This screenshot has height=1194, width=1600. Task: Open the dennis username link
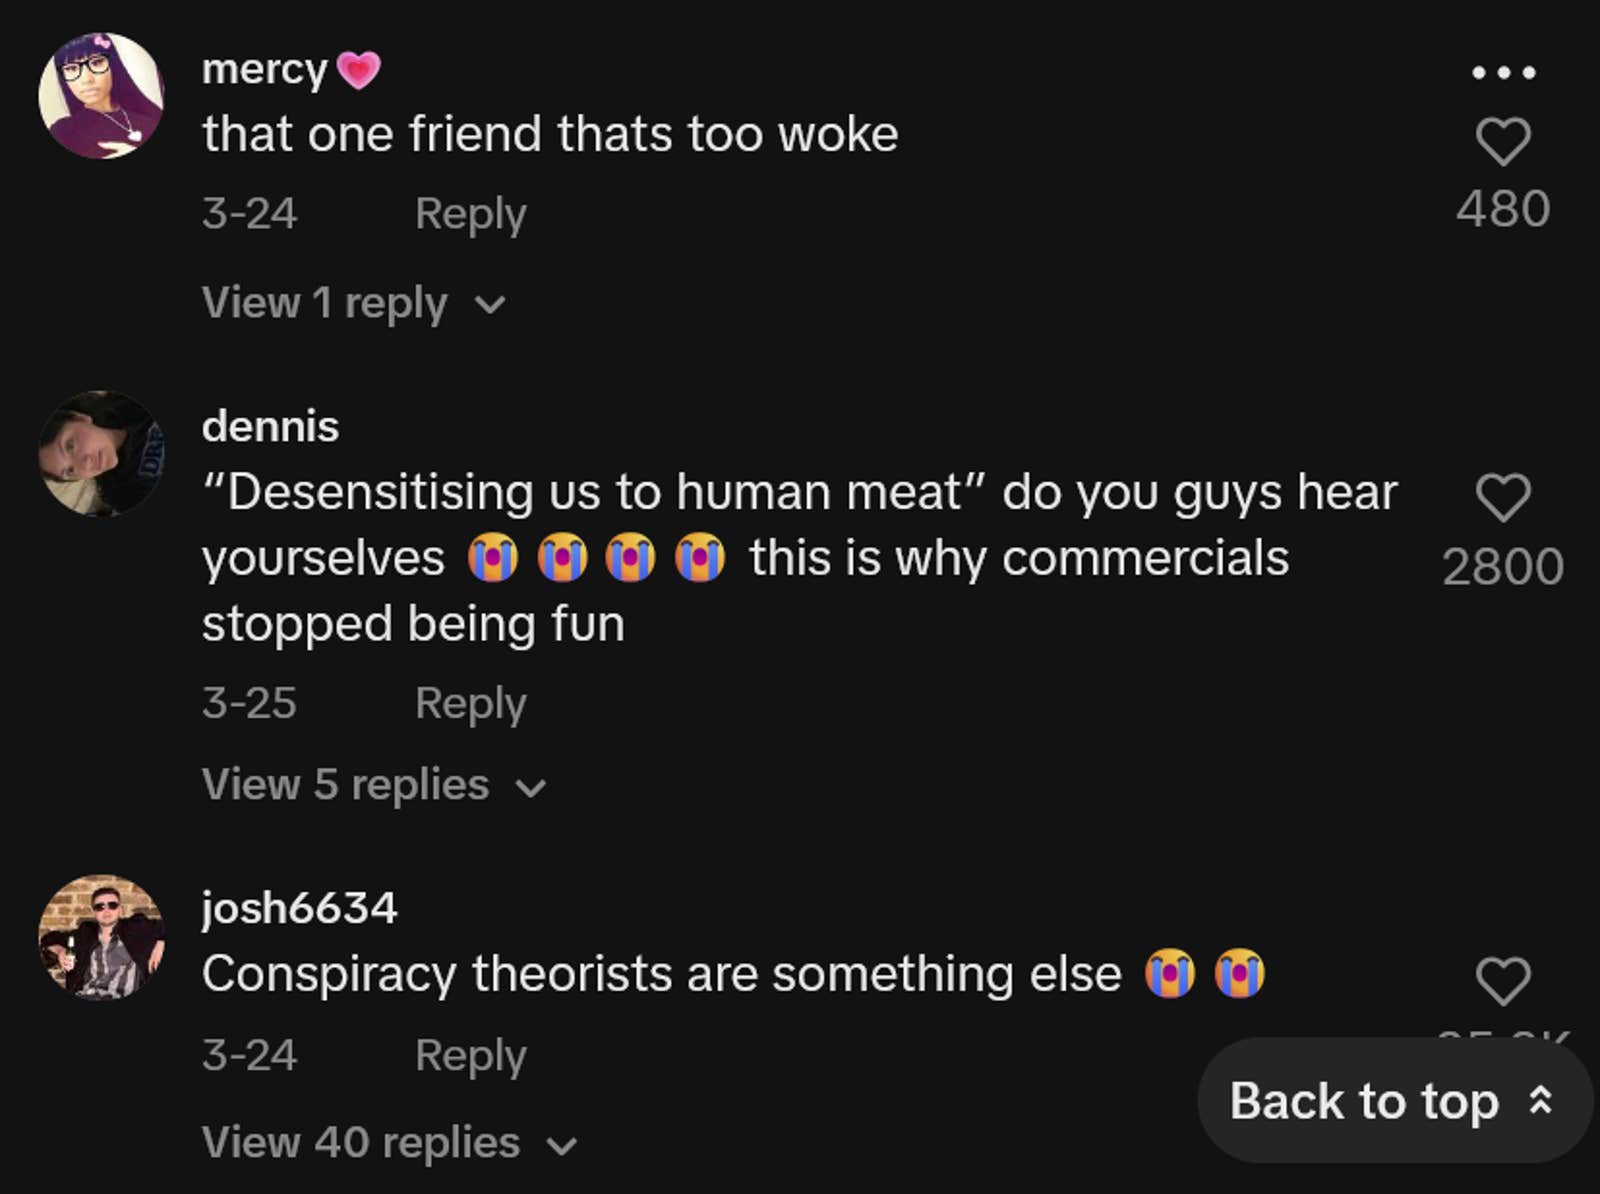click(270, 426)
